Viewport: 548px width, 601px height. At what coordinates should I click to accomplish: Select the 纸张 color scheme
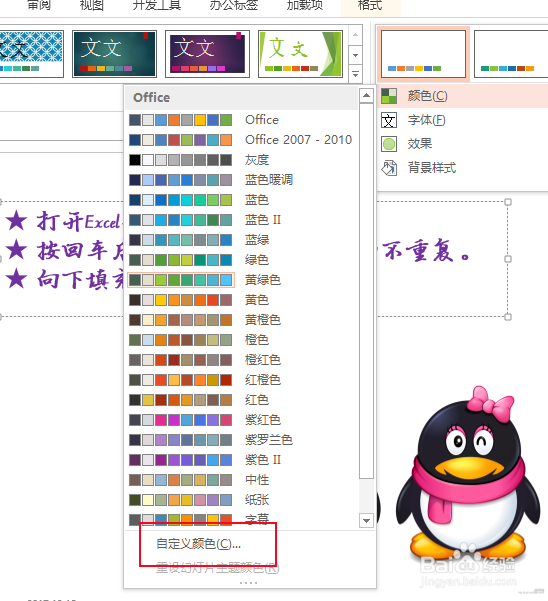(x=241, y=500)
